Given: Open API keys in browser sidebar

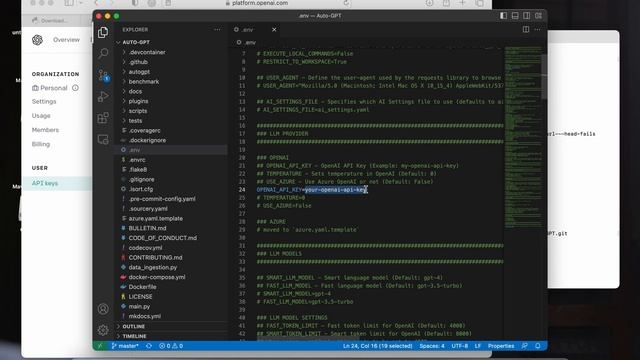Looking at the screenshot, I should (x=45, y=183).
